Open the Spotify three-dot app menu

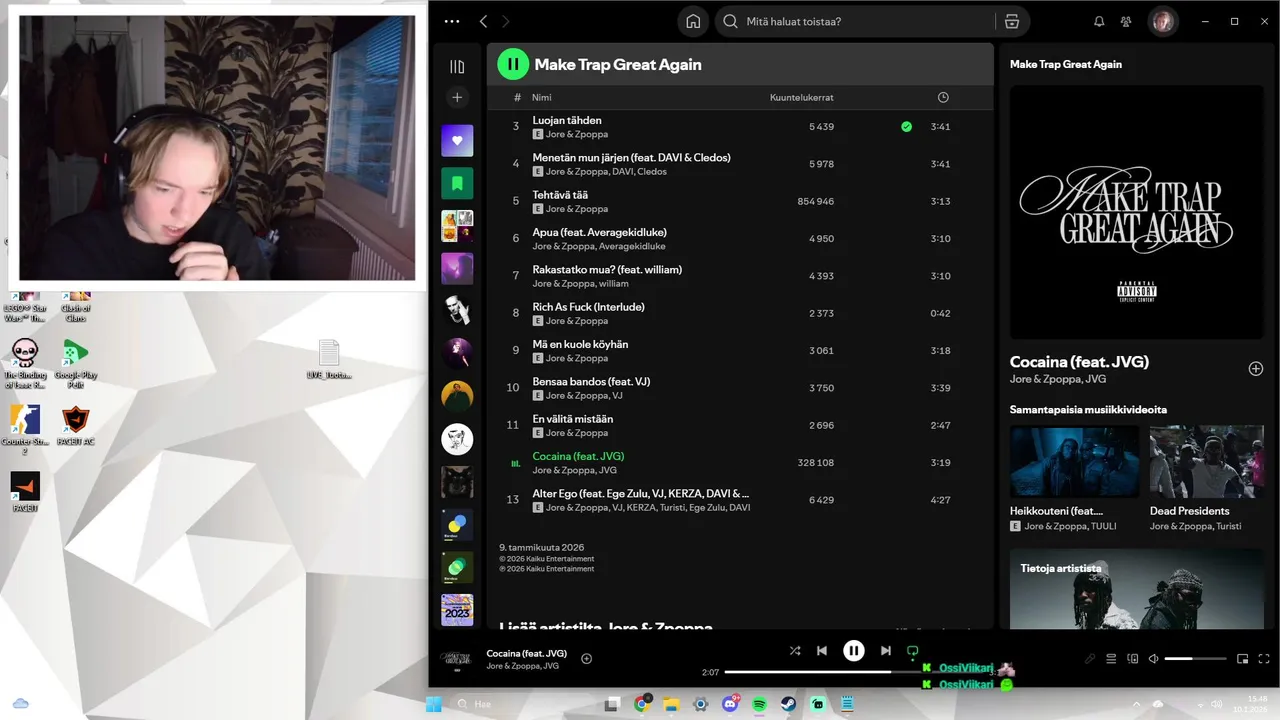pos(452,21)
